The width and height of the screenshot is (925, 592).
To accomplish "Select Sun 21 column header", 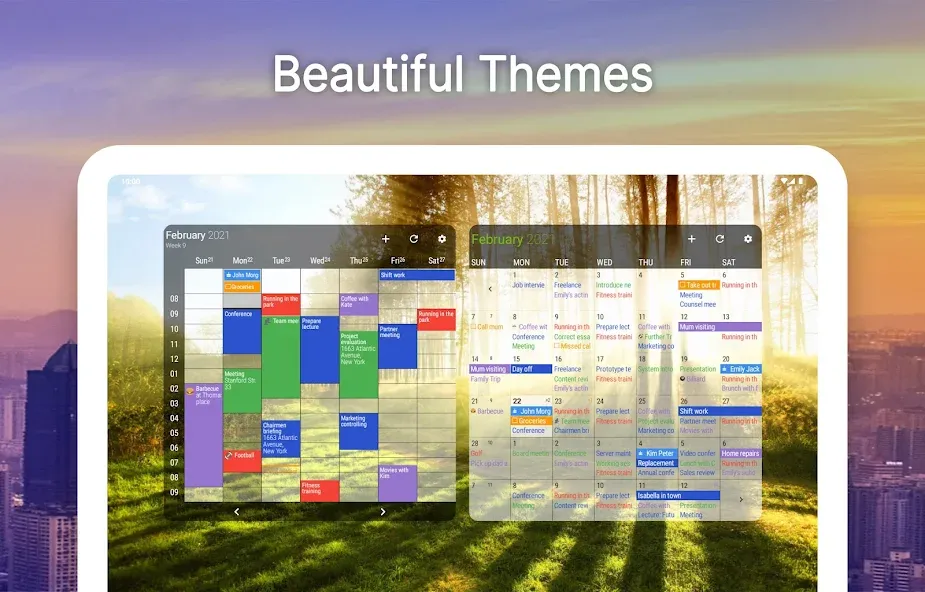I will 204,260.
